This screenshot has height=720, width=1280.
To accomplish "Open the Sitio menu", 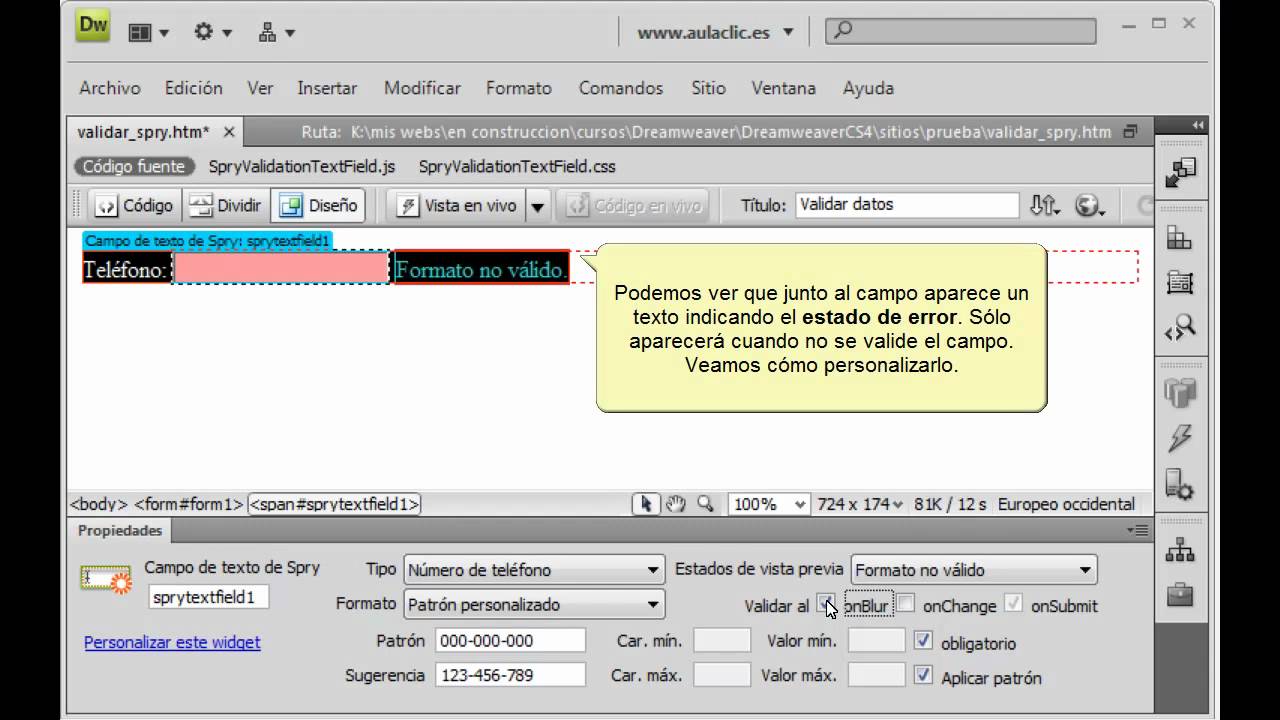I will click(x=708, y=88).
